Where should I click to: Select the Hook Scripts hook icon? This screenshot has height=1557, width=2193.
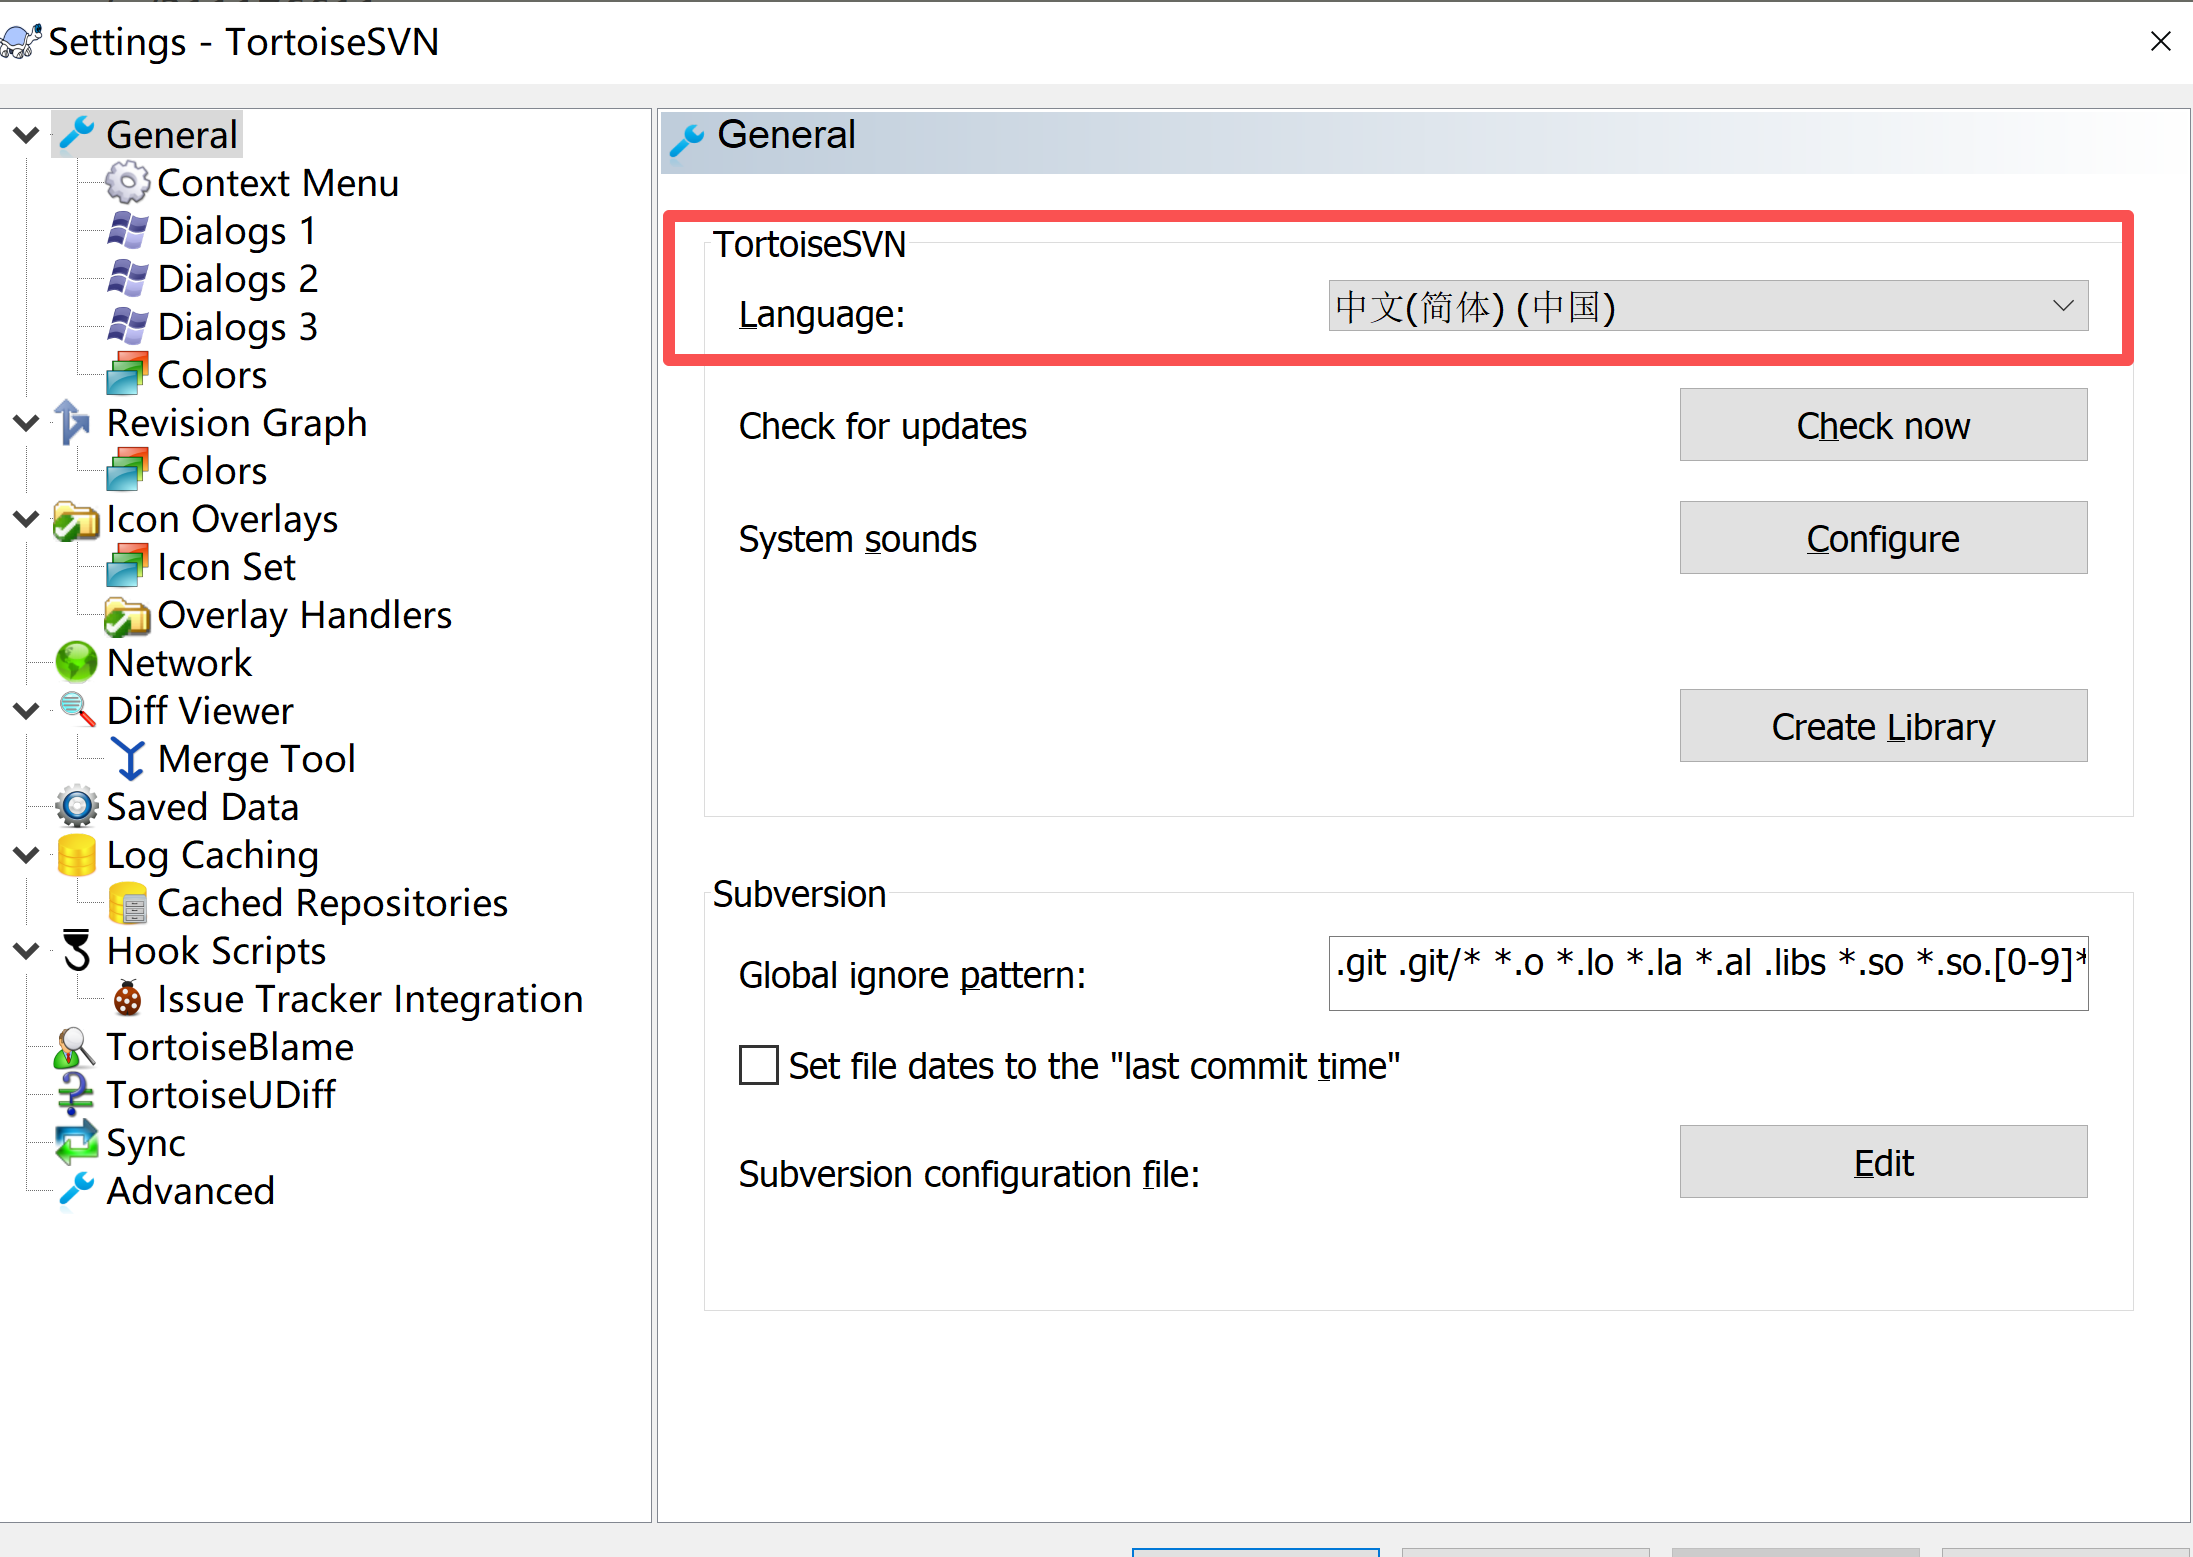tap(76, 951)
